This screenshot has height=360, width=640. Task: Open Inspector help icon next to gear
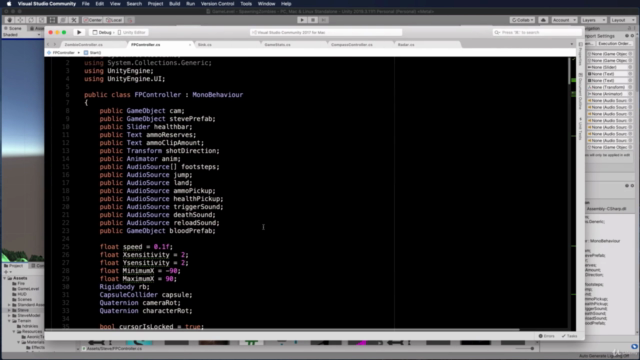[x=627, y=36]
